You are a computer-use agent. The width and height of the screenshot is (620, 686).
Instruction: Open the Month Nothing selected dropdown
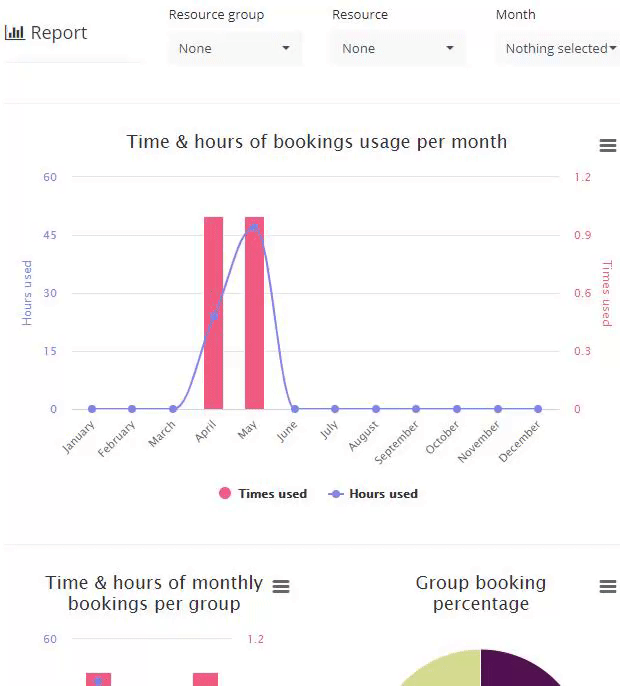[558, 49]
